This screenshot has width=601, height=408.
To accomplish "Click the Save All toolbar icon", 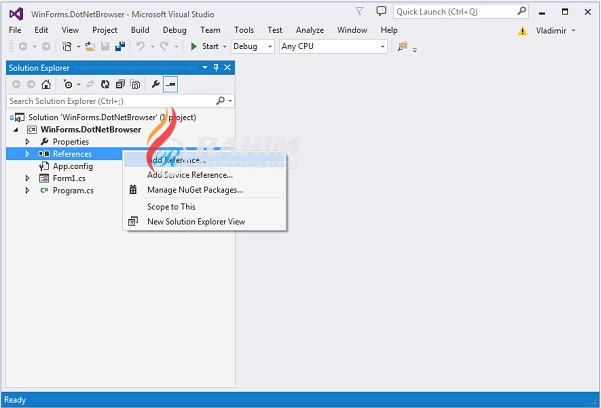I will tap(120, 46).
